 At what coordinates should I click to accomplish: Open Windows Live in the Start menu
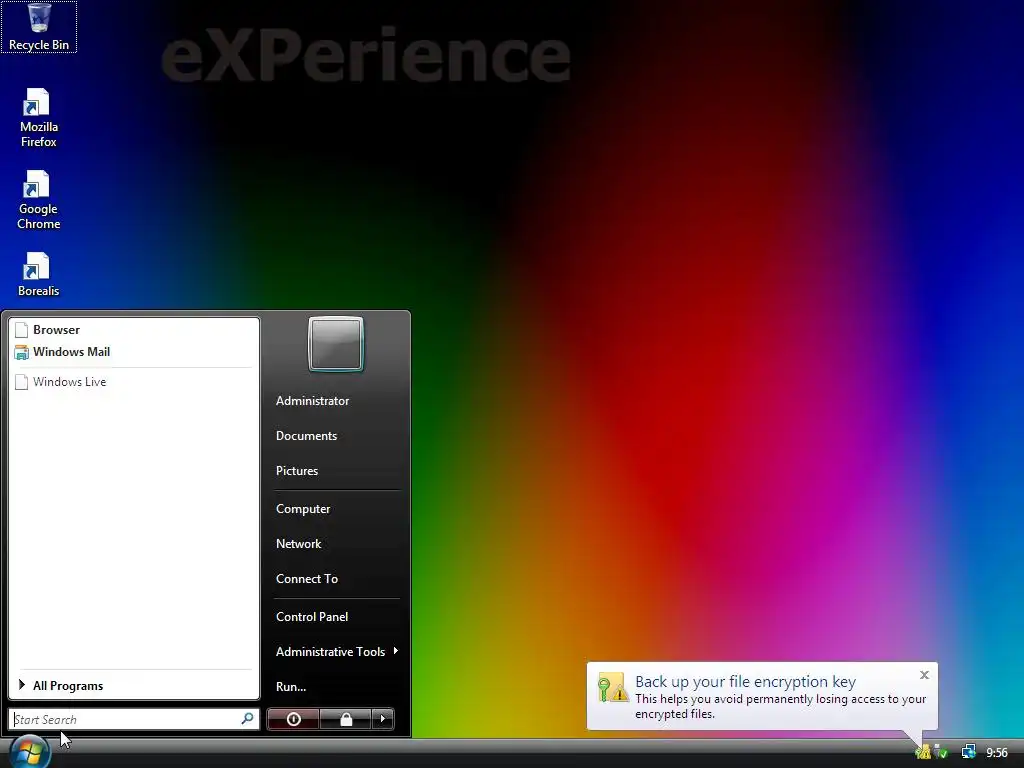click(x=133, y=382)
